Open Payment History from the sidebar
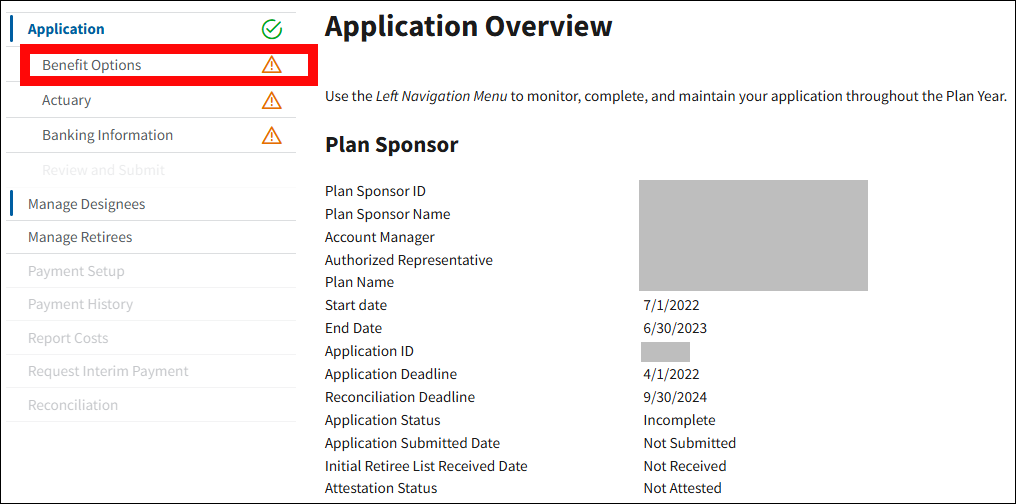Screen dimensions: 1016x504 click(x=80, y=304)
